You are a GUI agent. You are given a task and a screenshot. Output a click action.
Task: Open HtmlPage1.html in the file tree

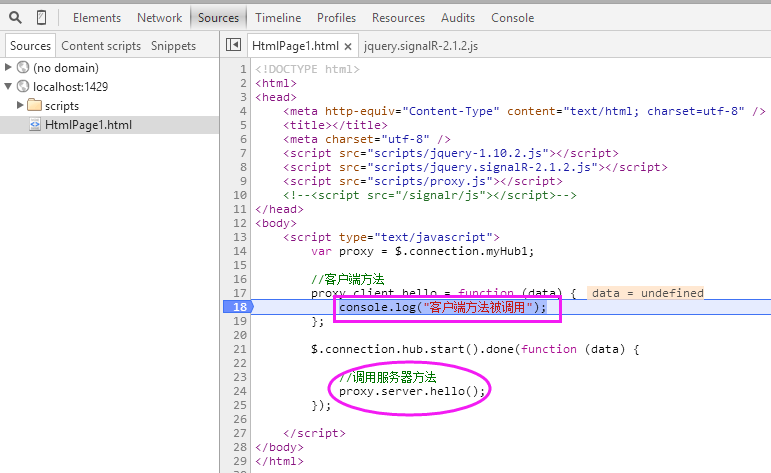pyautogui.click(x=89, y=125)
